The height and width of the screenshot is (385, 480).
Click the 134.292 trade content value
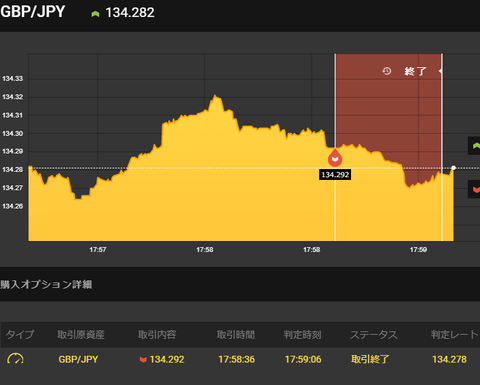pos(167,359)
